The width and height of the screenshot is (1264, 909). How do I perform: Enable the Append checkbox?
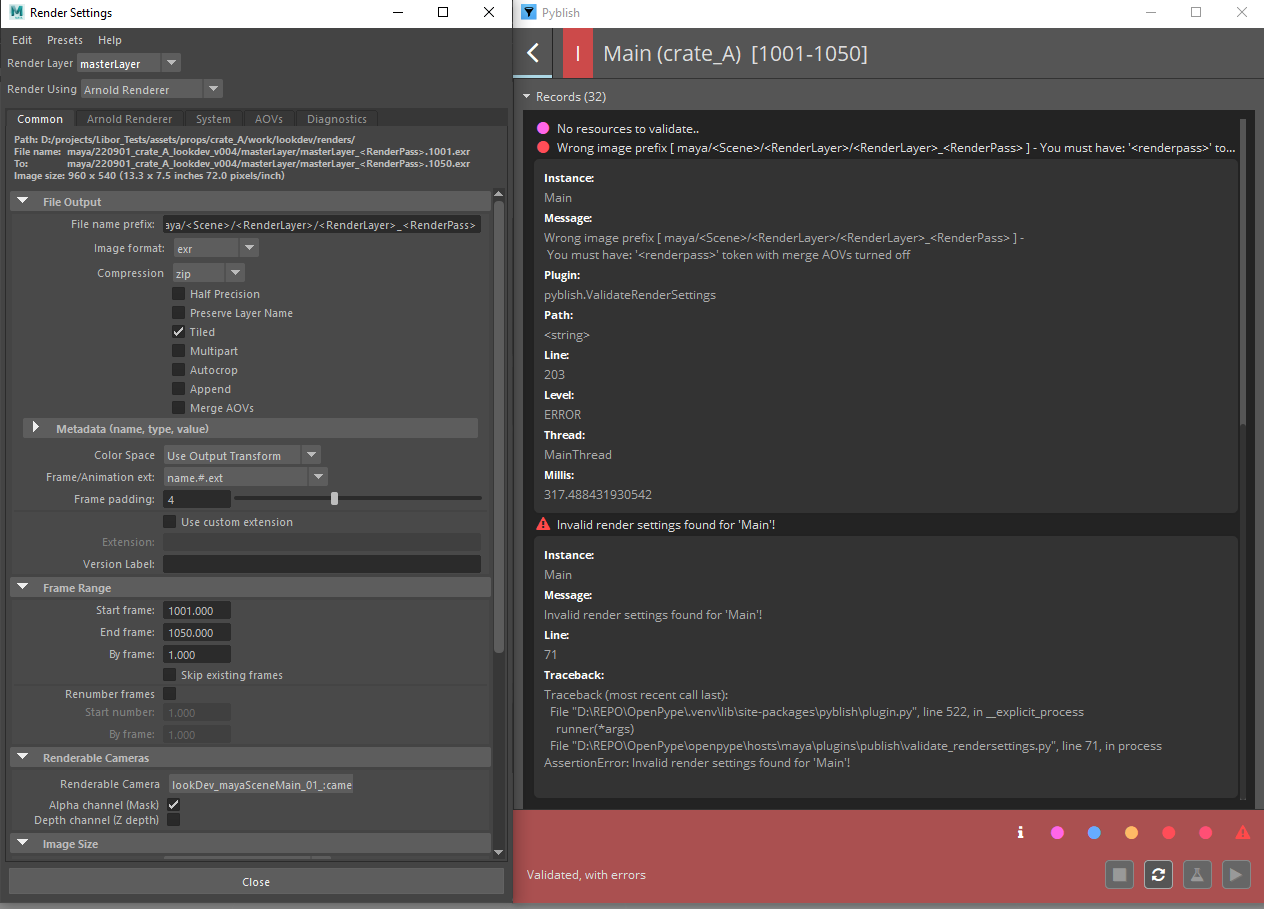[178, 389]
